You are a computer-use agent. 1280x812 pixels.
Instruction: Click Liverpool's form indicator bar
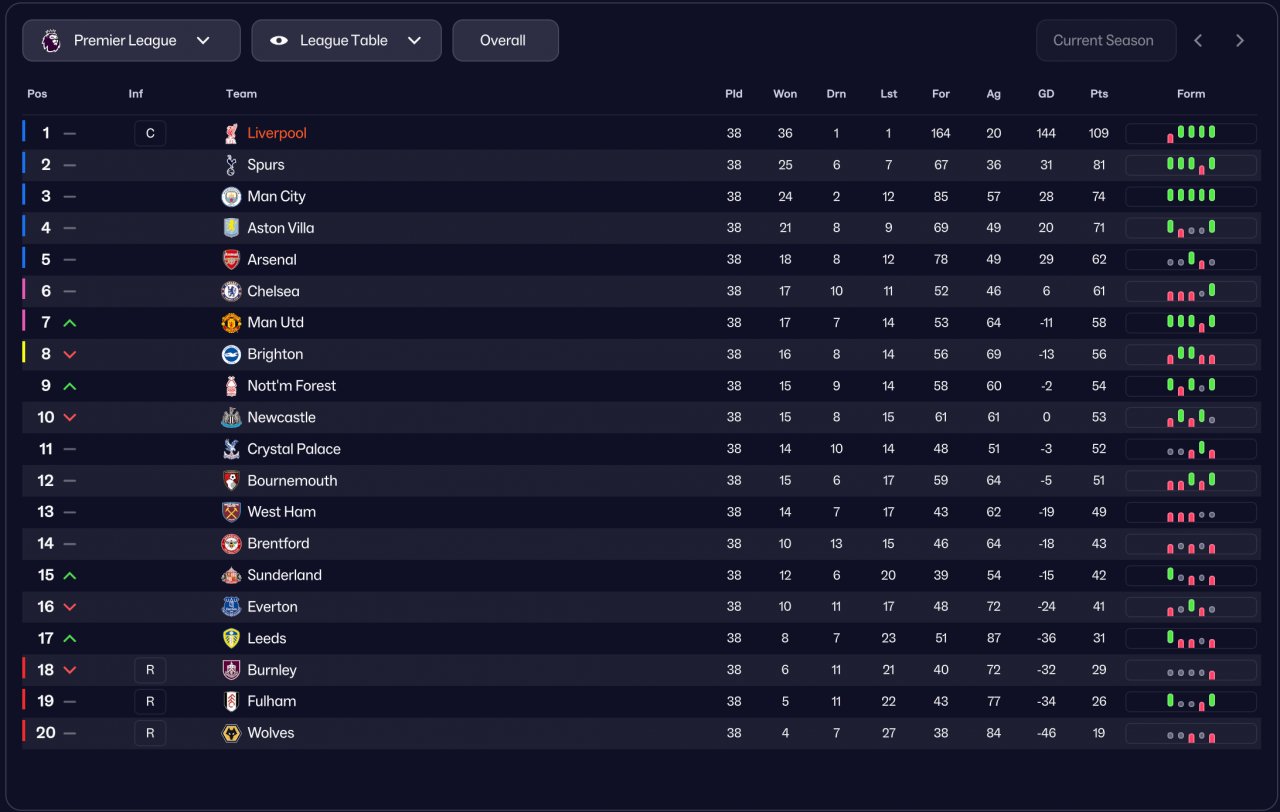pos(1191,133)
